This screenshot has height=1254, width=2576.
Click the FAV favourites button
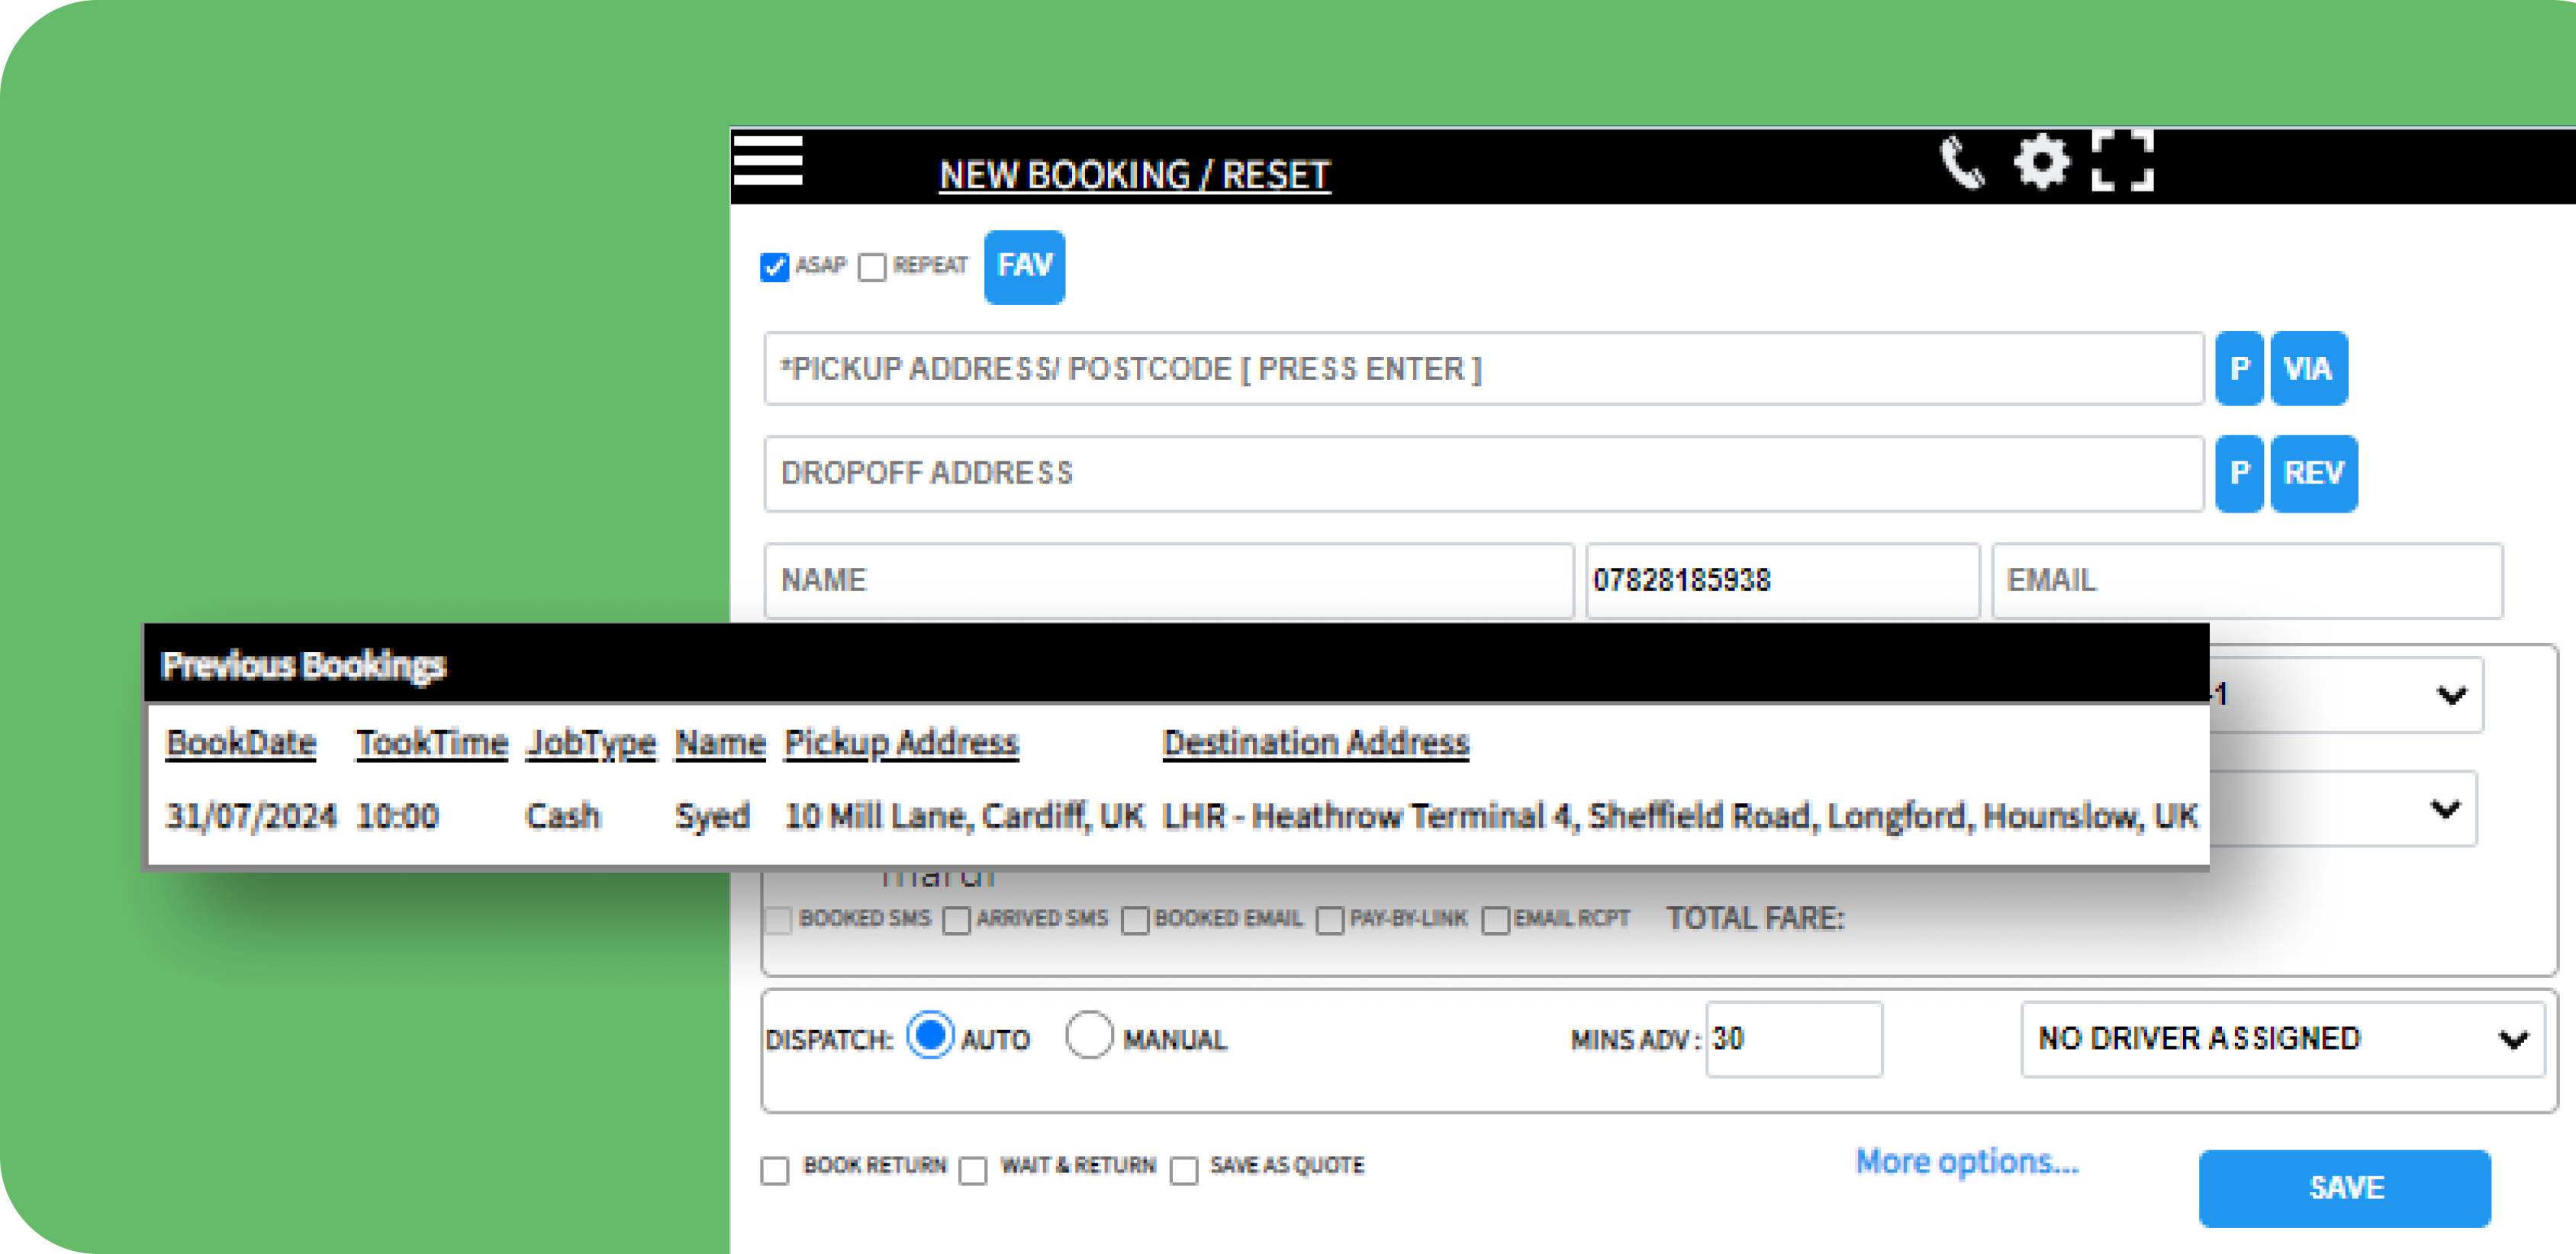click(1023, 266)
